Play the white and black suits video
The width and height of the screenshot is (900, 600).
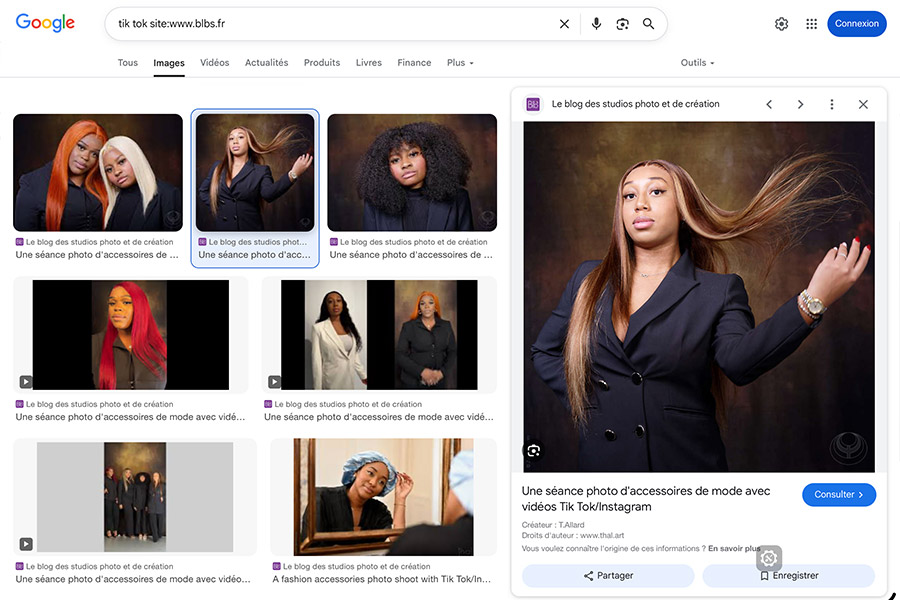[x=379, y=335]
